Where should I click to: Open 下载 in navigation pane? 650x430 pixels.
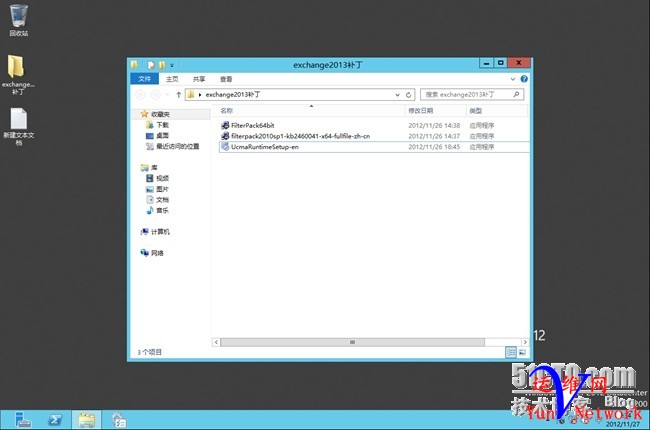pyautogui.click(x=158, y=125)
